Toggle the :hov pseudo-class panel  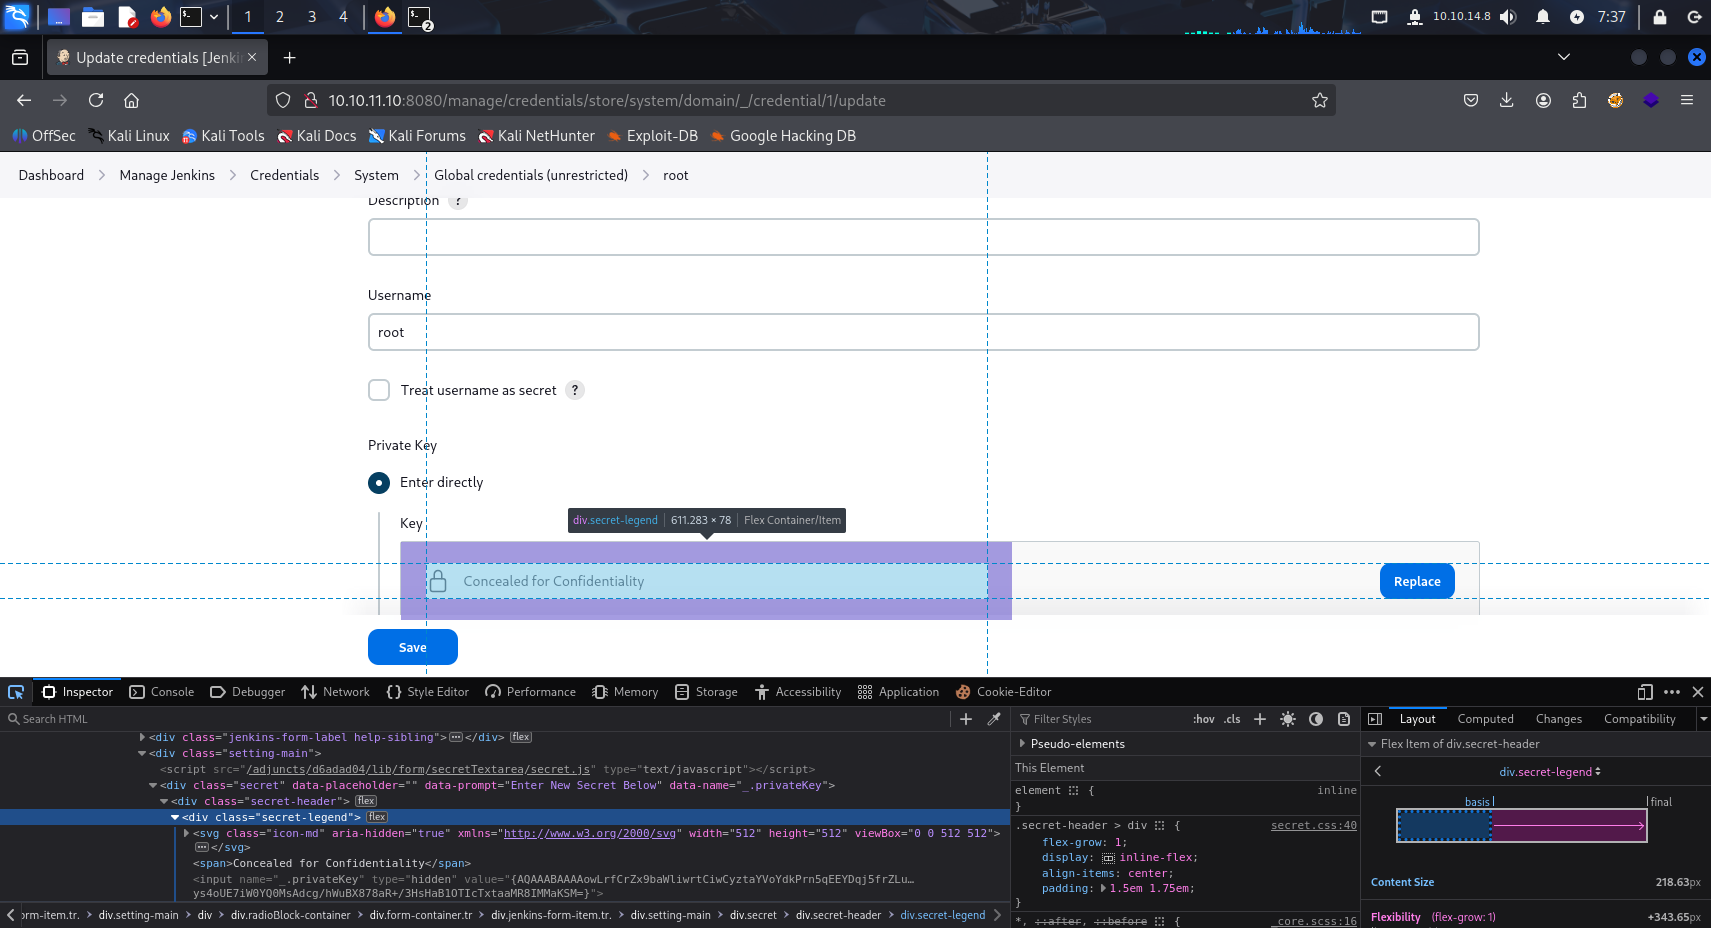(1203, 719)
